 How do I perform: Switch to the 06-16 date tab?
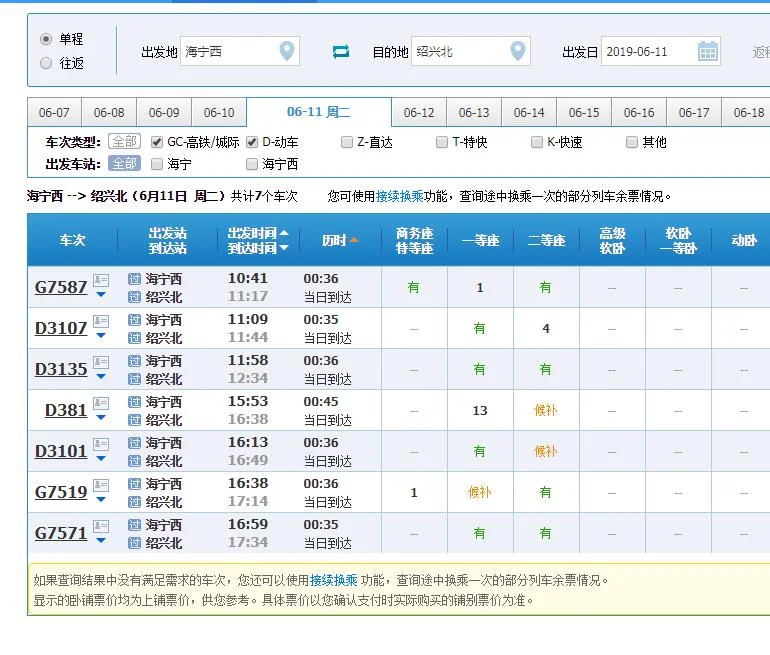pos(639,112)
